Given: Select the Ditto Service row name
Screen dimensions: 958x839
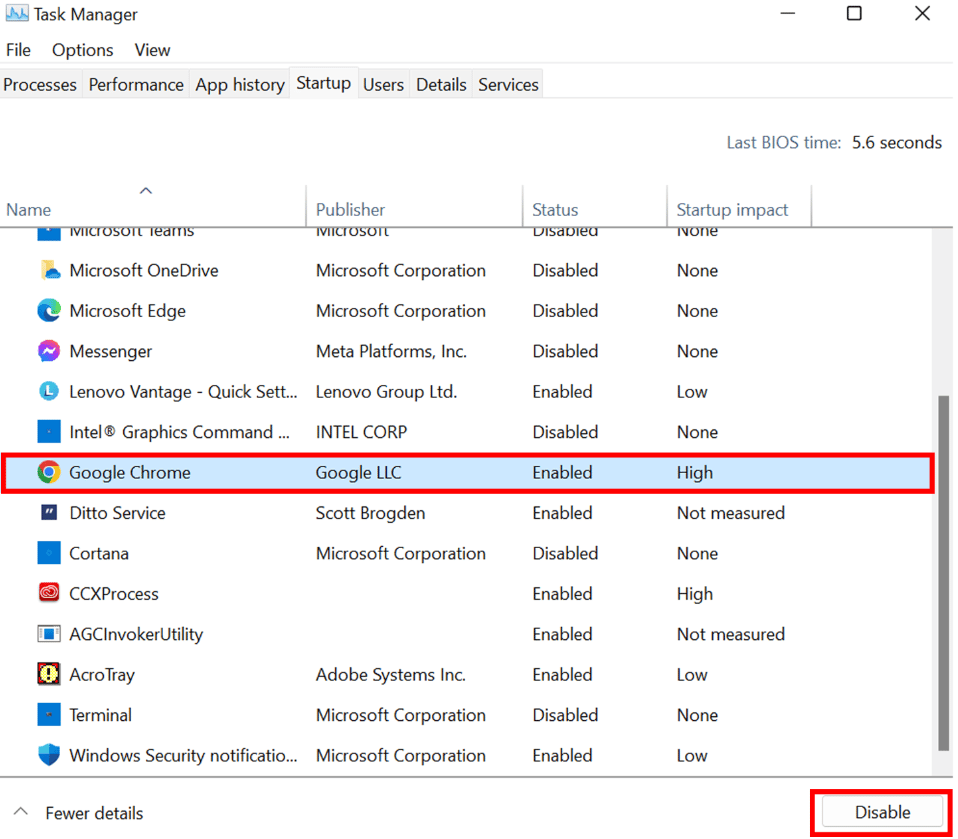Looking at the screenshot, I should (x=117, y=513).
